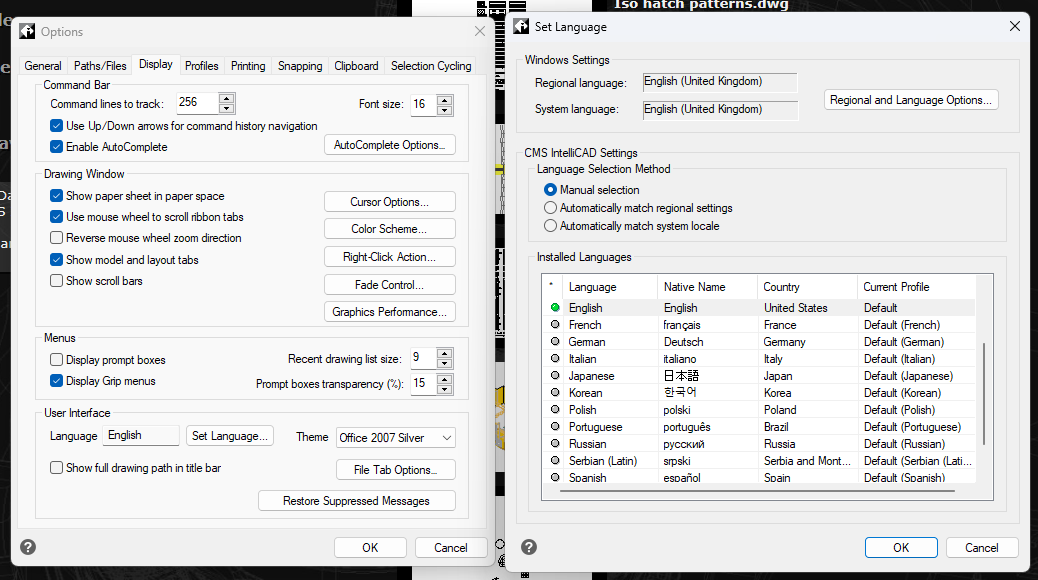The height and width of the screenshot is (580, 1038).
Task: Toggle Display Grip menus checkbox
Action: [x=56, y=381]
